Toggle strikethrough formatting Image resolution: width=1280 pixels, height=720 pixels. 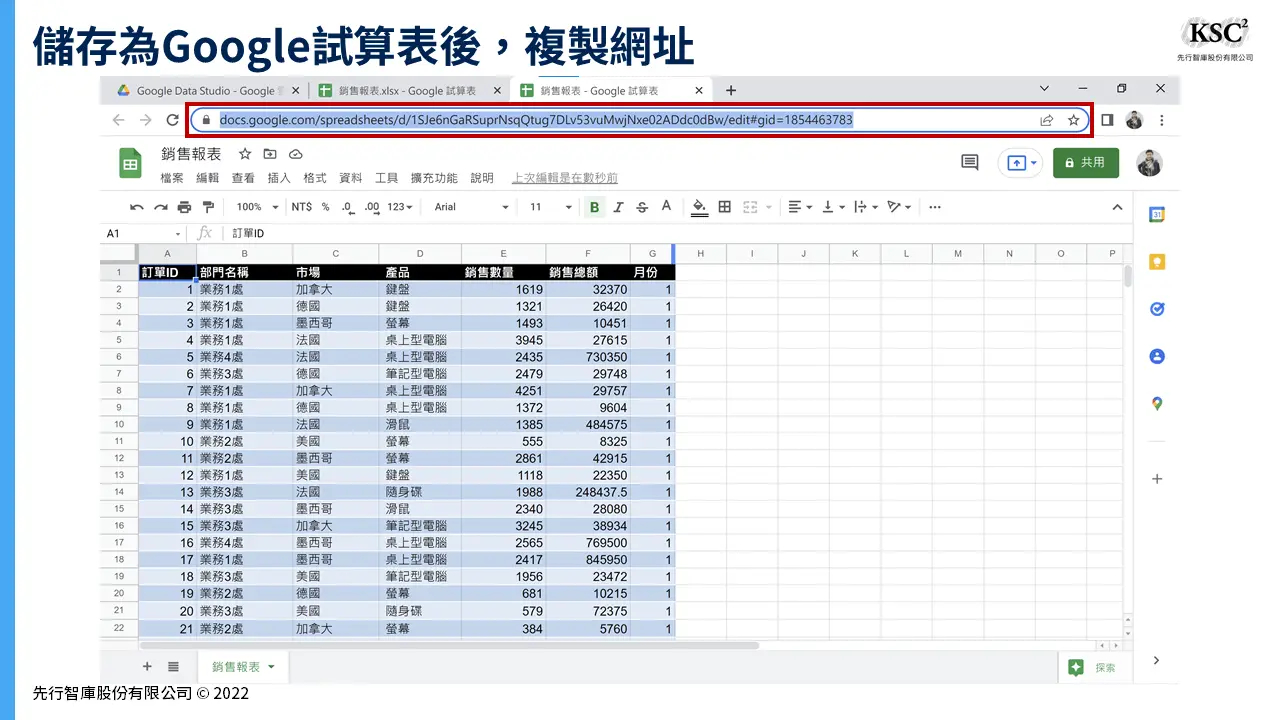click(642, 207)
